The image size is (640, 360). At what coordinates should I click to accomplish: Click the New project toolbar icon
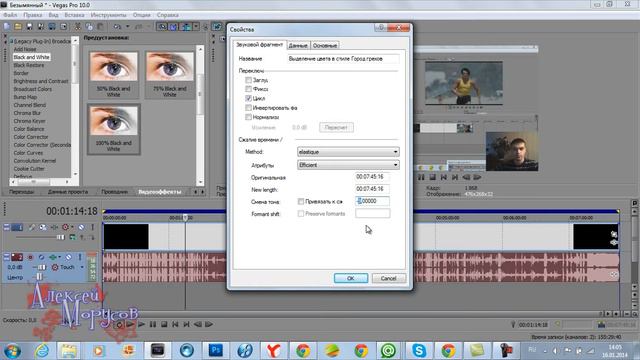pos(7,27)
